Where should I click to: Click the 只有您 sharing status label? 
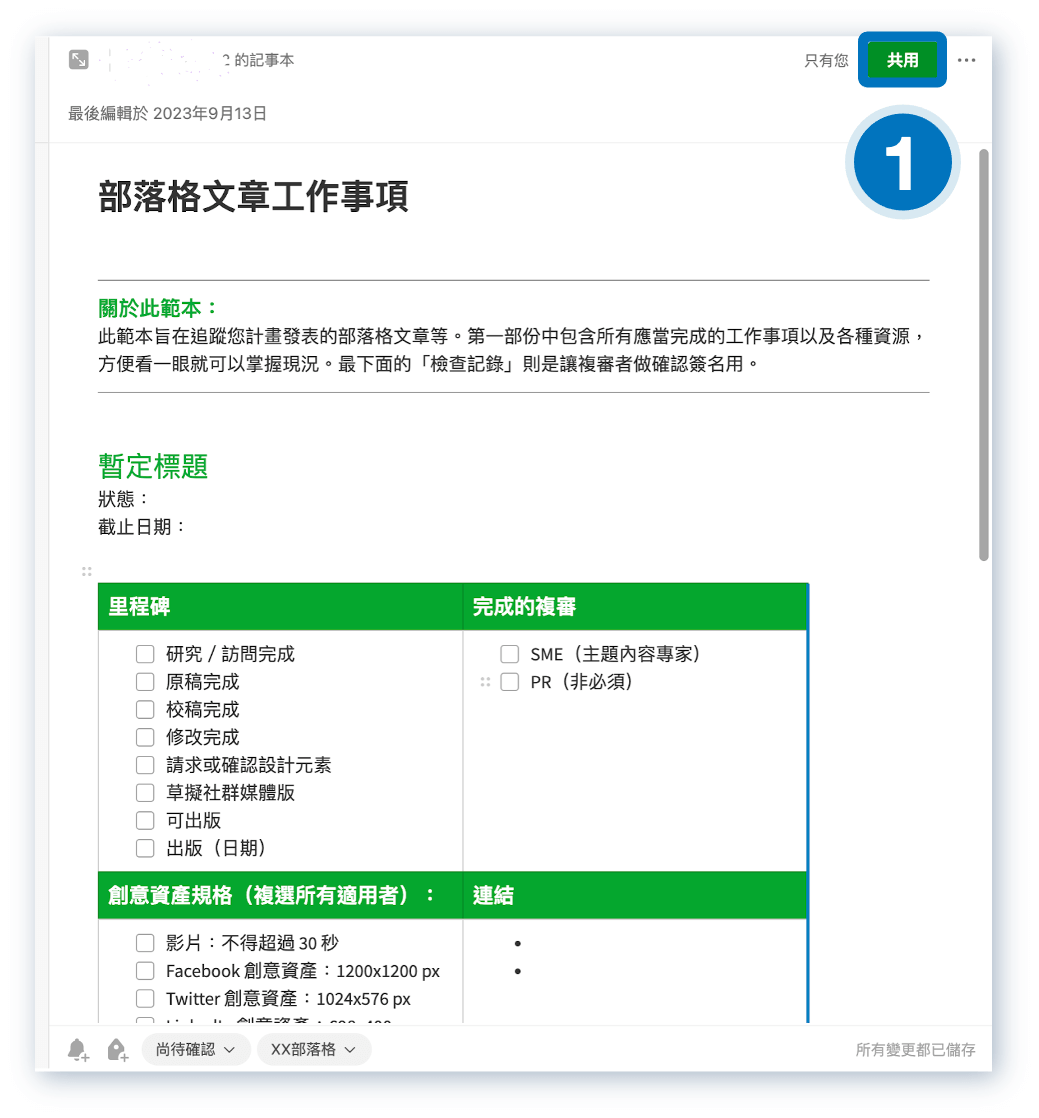(825, 60)
